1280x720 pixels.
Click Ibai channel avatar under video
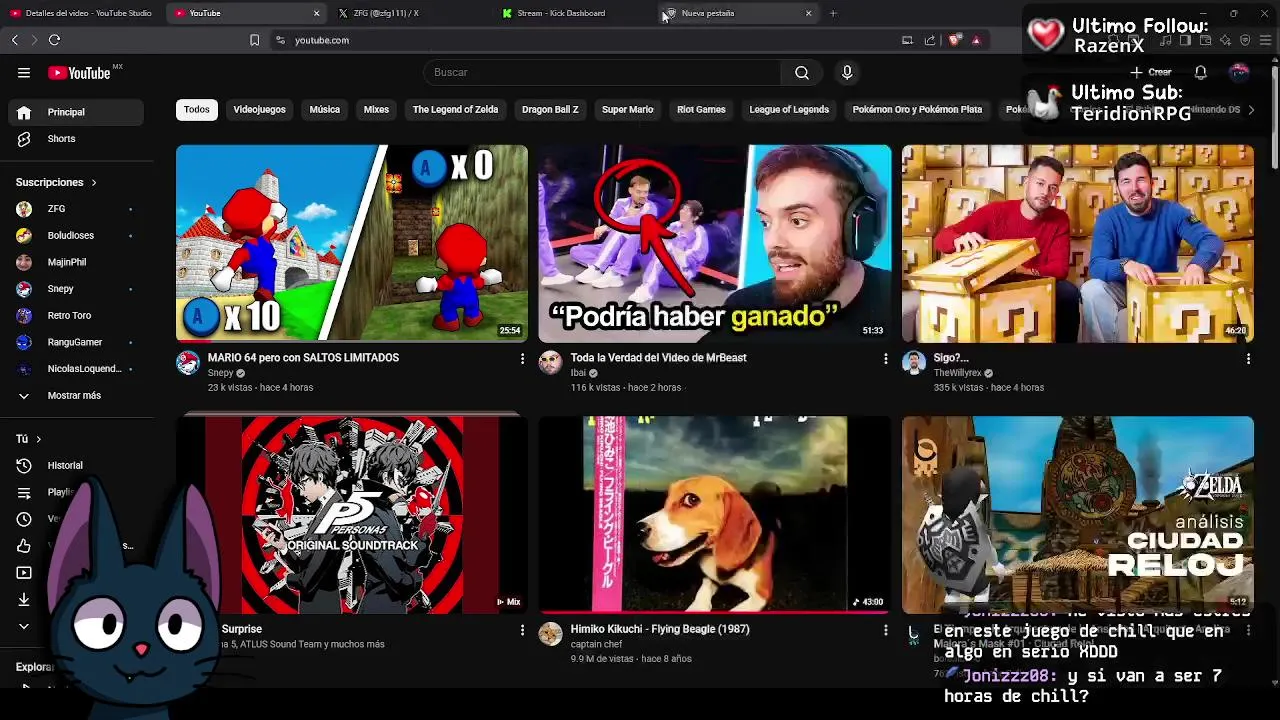point(550,363)
